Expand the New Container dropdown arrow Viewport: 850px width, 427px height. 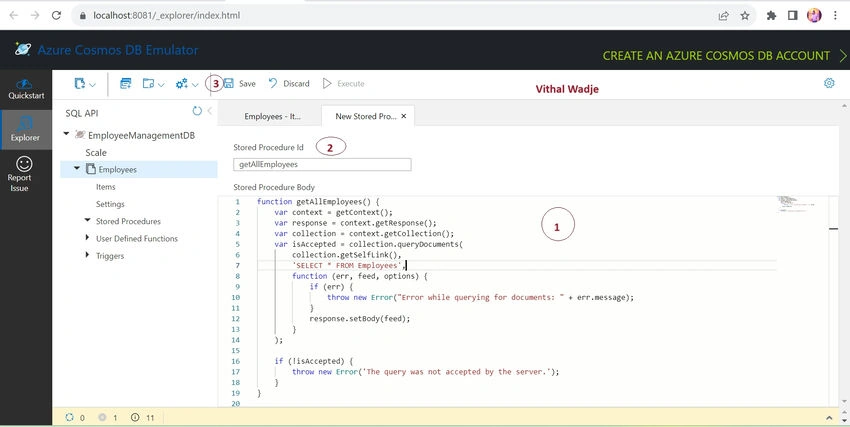coord(92,85)
